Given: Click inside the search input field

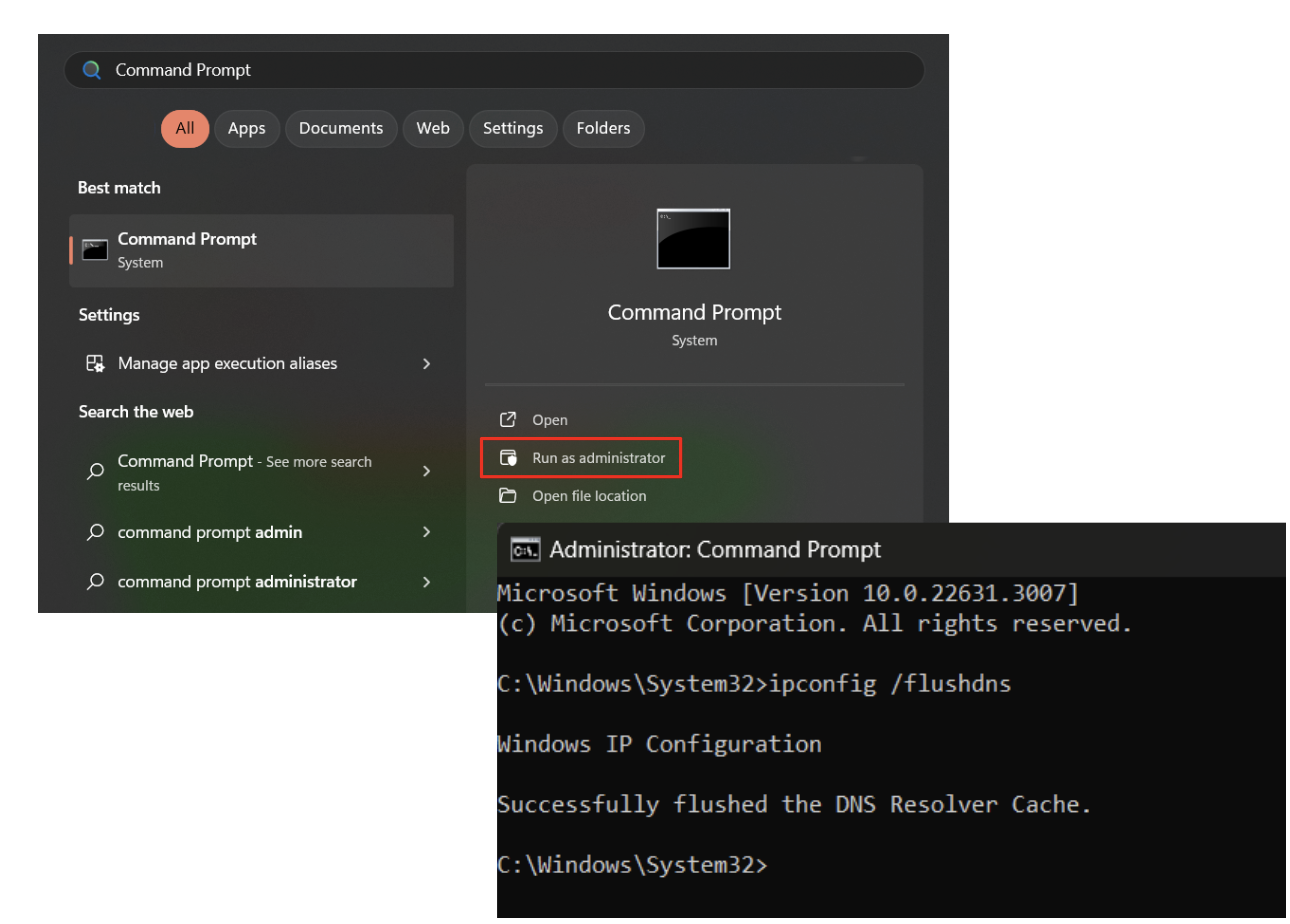Looking at the screenshot, I should pyautogui.click(x=400, y=70).
